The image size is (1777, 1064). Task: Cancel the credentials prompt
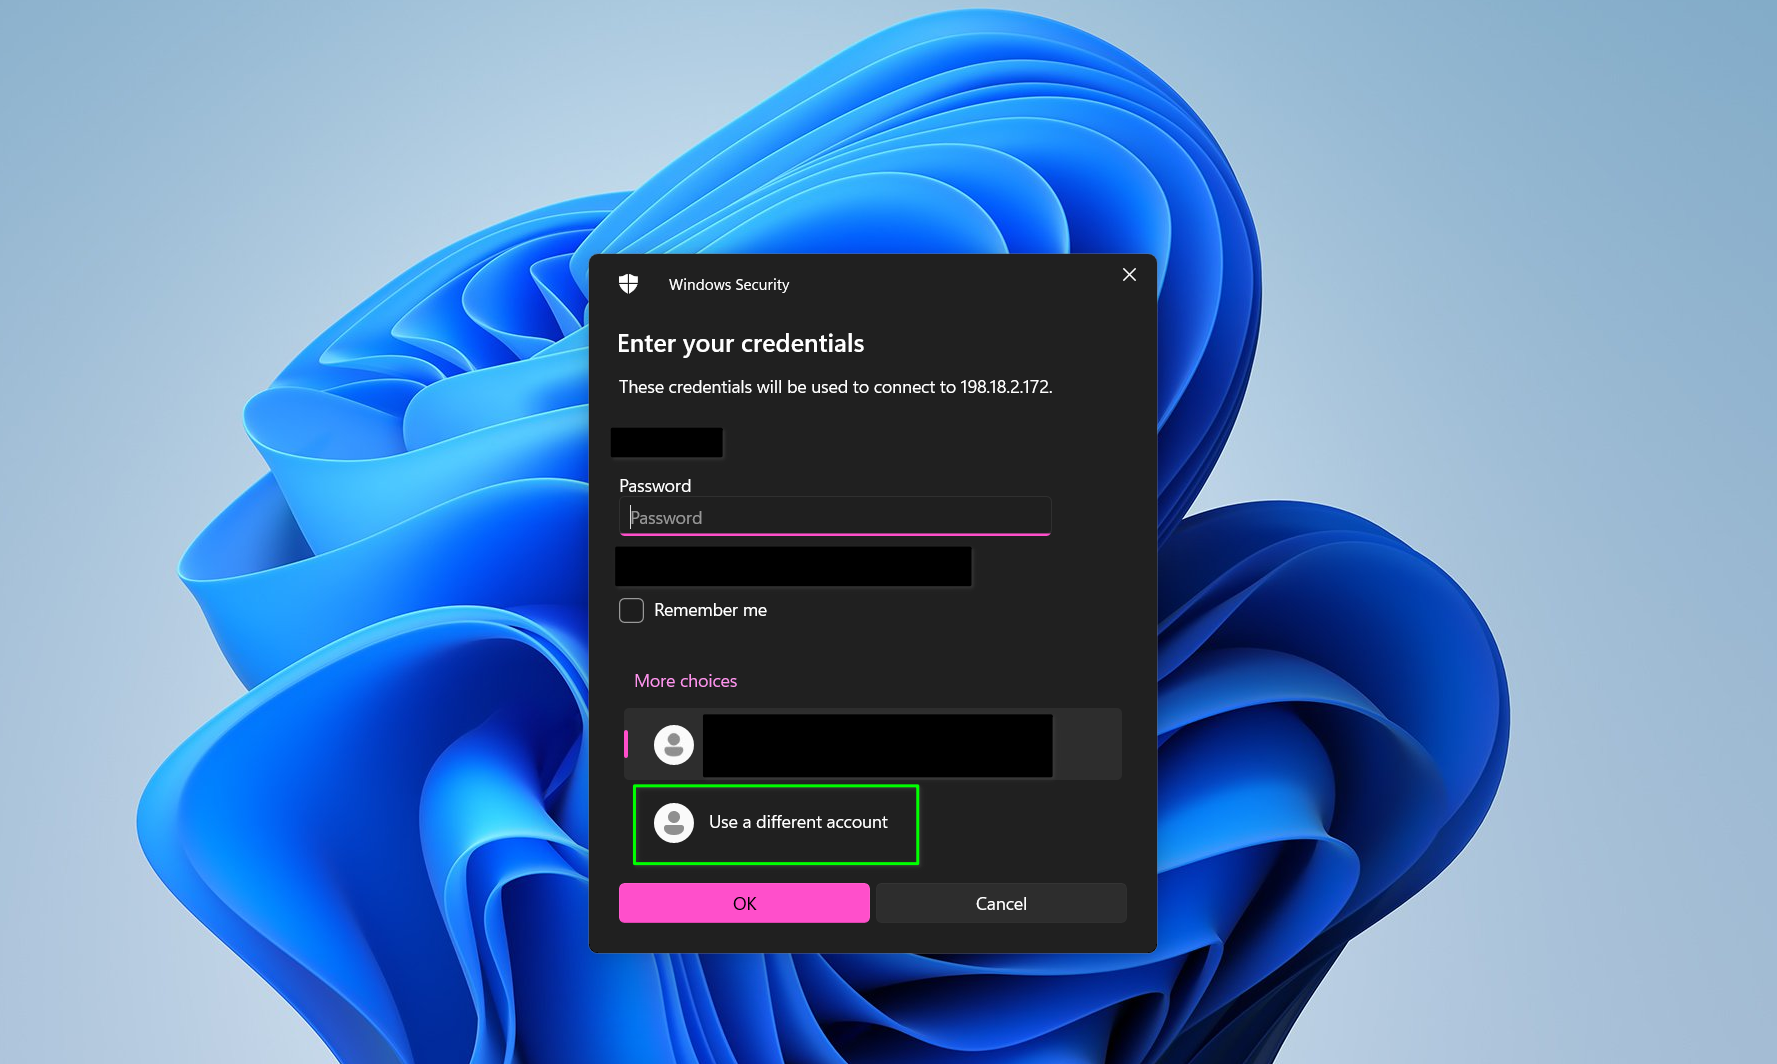coord(1001,903)
